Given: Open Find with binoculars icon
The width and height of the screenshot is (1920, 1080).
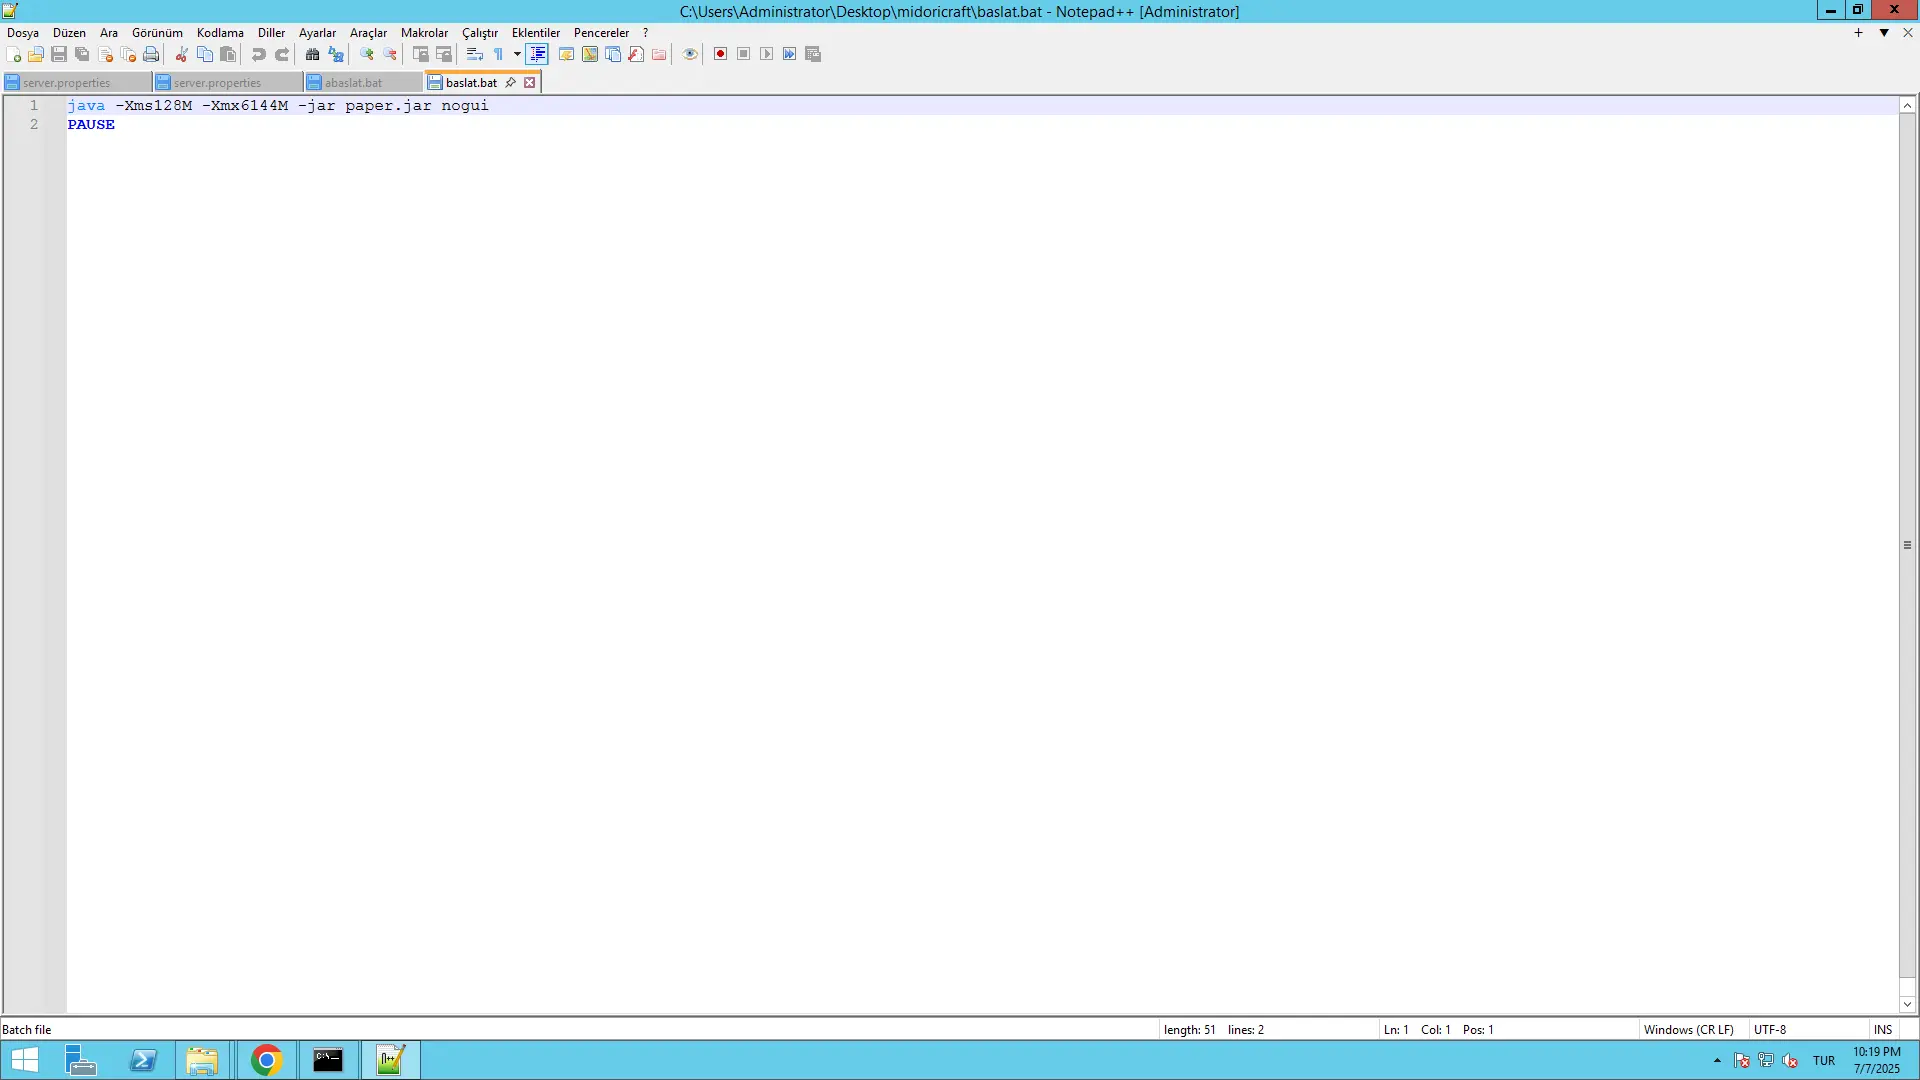Looking at the screenshot, I should [x=312, y=54].
